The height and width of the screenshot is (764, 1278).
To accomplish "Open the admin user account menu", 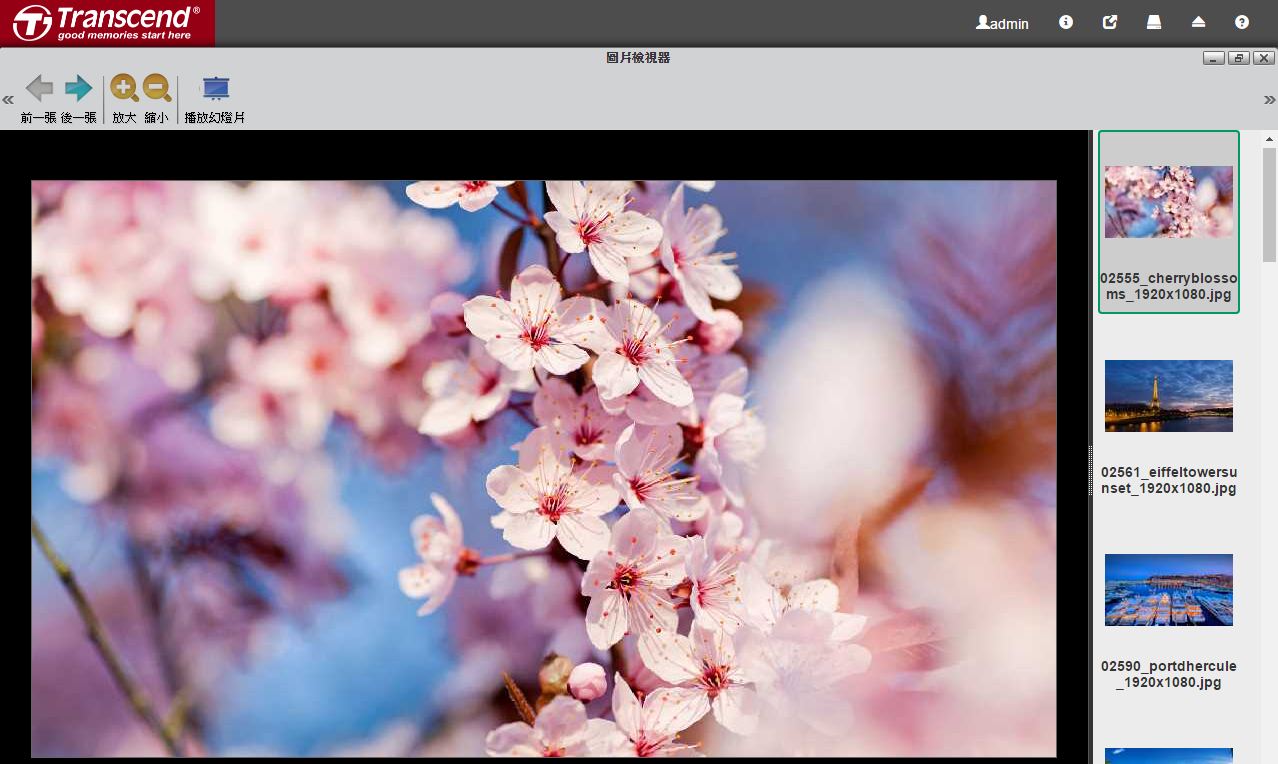I will click(x=1002, y=23).
